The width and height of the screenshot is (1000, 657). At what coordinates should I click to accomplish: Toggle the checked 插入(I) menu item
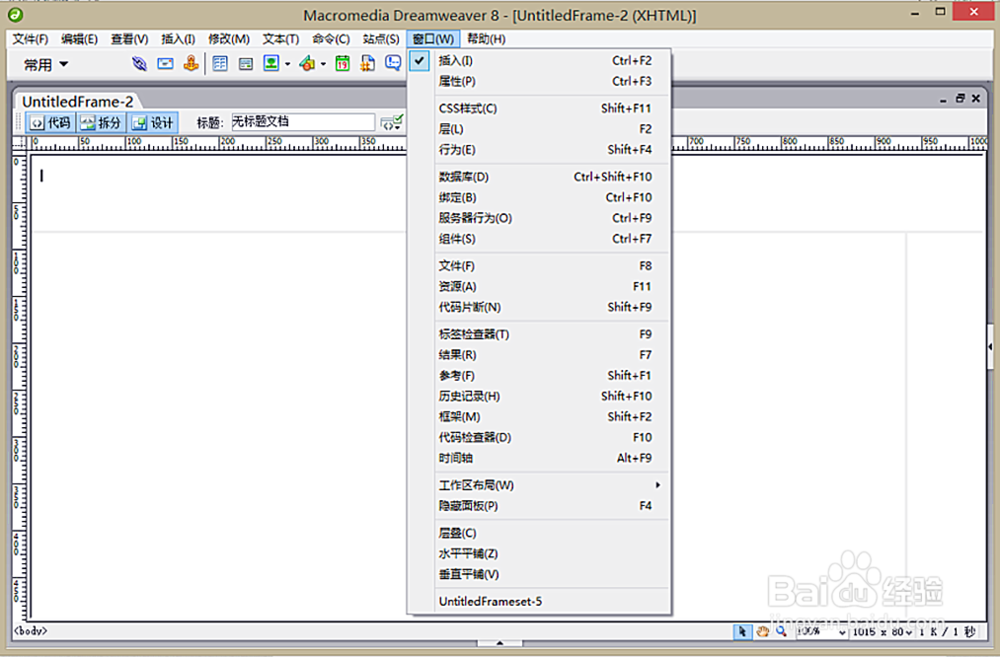[x=539, y=61]
